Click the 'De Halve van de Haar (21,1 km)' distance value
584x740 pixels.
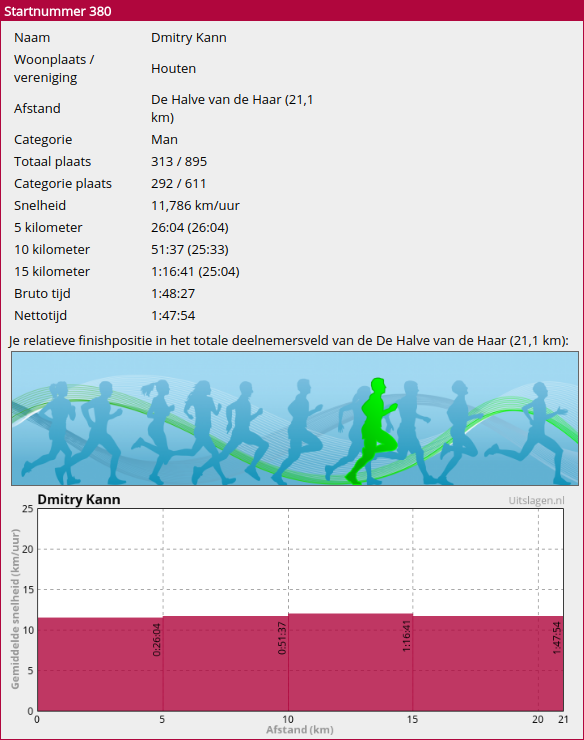coord(232,109)
